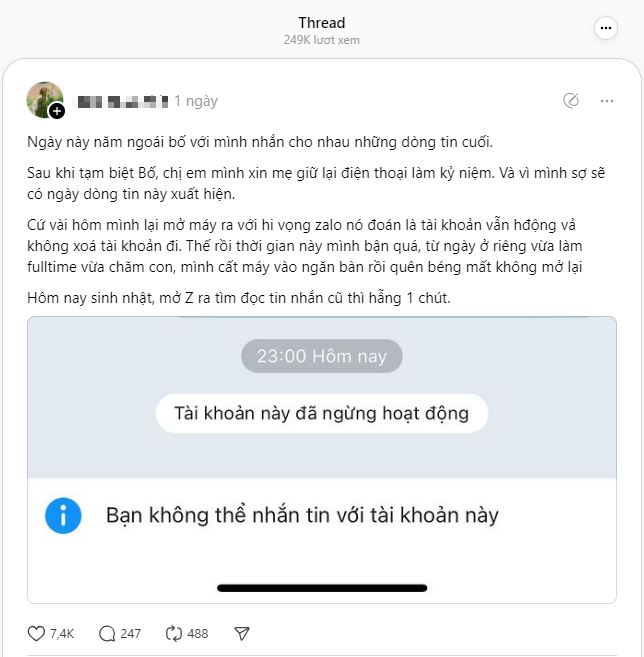Screen dimensions: 644x657
Task: Share the post via paper plane icon
Action: (241, 633)
